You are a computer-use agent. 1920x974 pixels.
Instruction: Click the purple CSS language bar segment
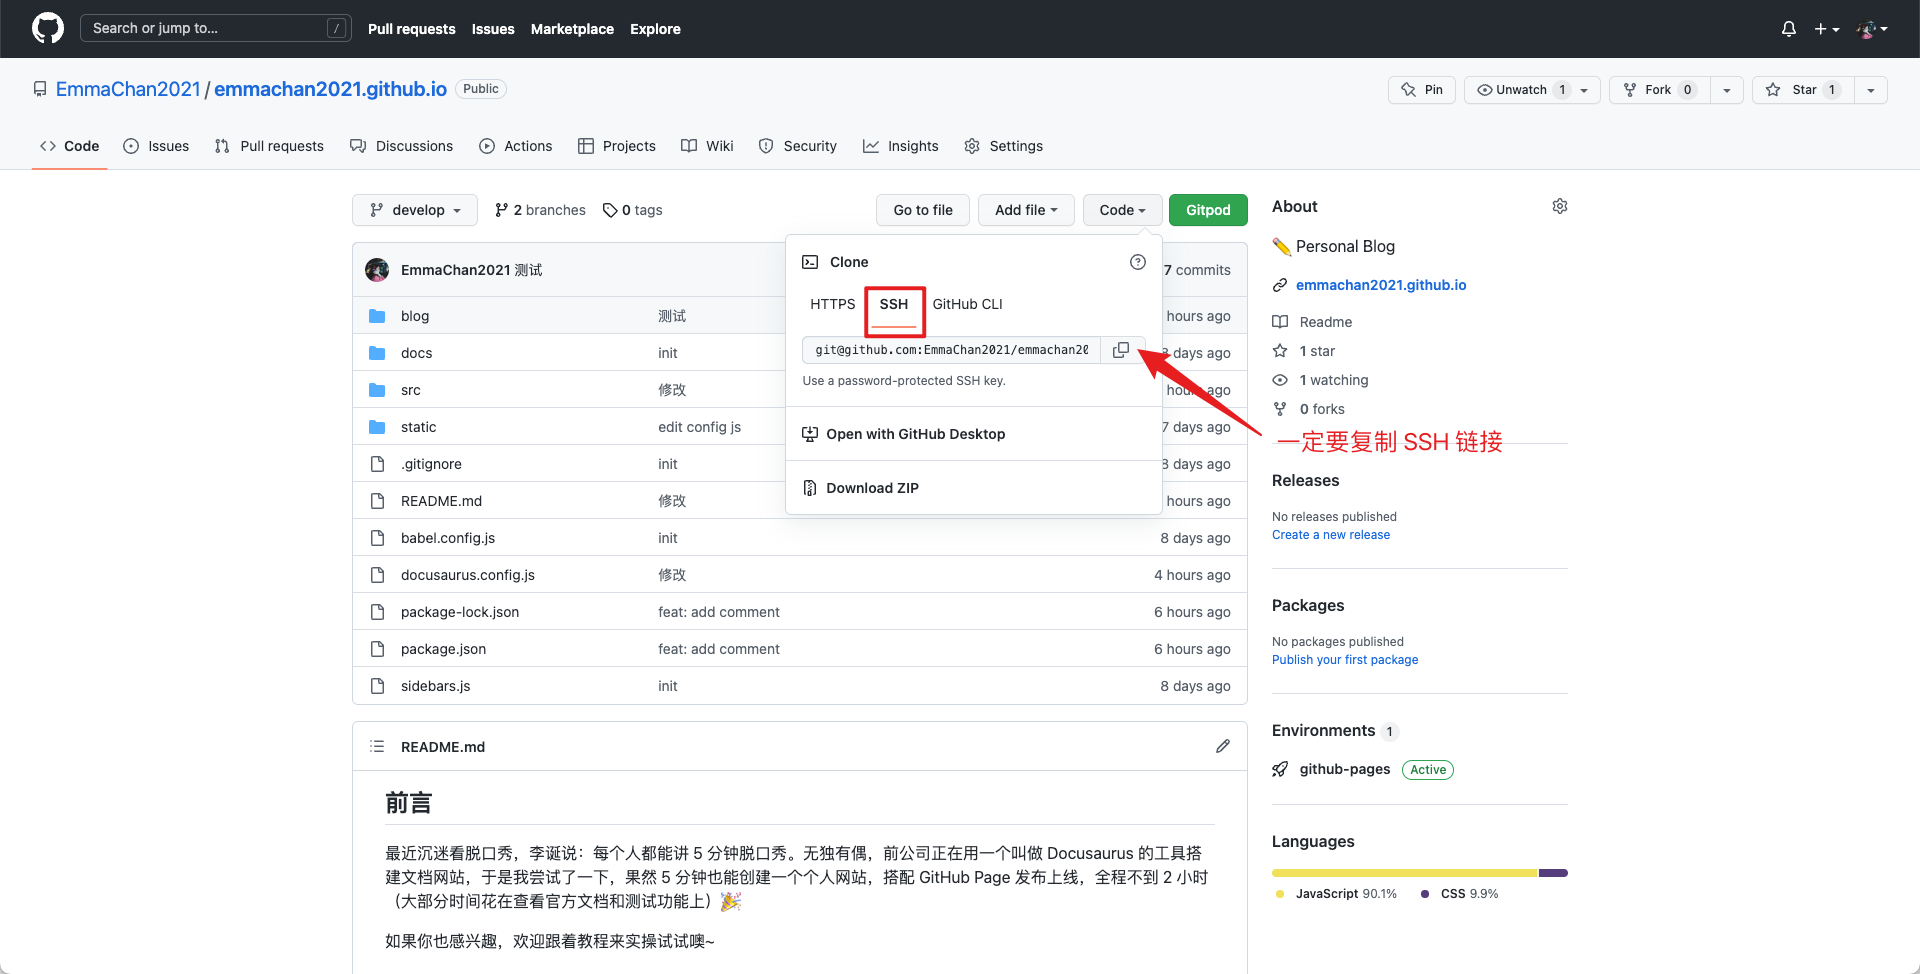click(1553, 873)
